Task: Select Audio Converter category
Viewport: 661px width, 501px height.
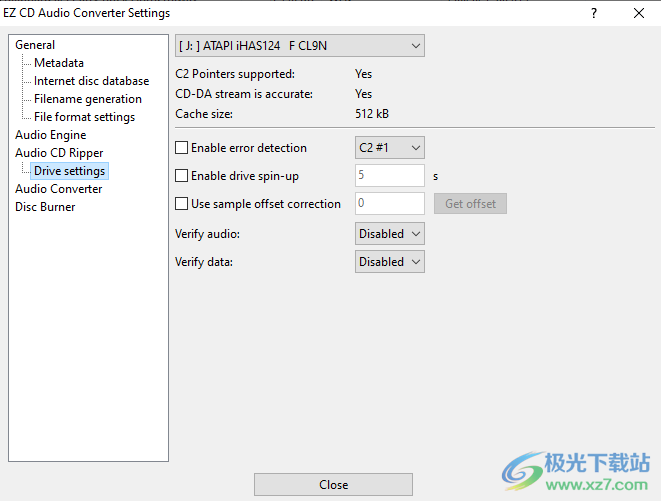Action: point(59,189)
